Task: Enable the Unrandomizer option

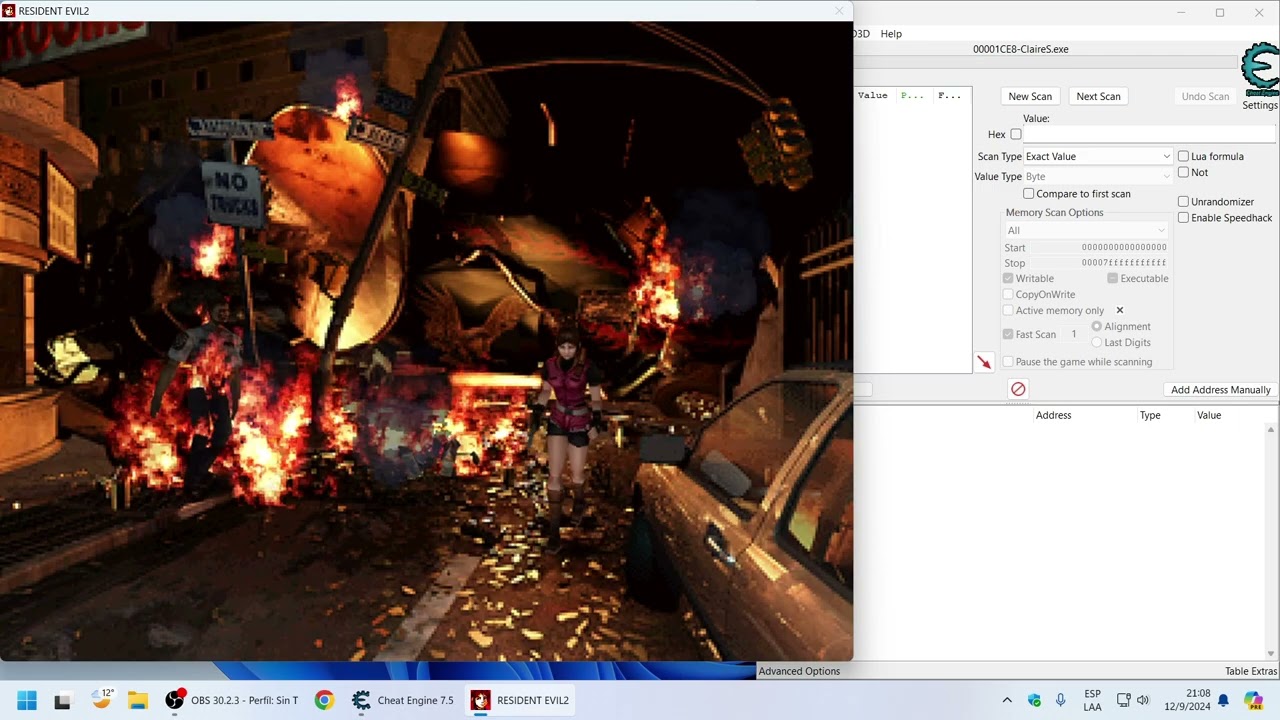Action: pos(1183,201)
